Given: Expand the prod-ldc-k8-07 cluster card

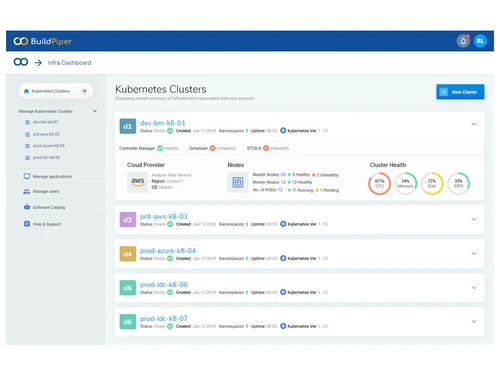Looking at the screenshot, I should pyautogui.click(x=474, y=322).
